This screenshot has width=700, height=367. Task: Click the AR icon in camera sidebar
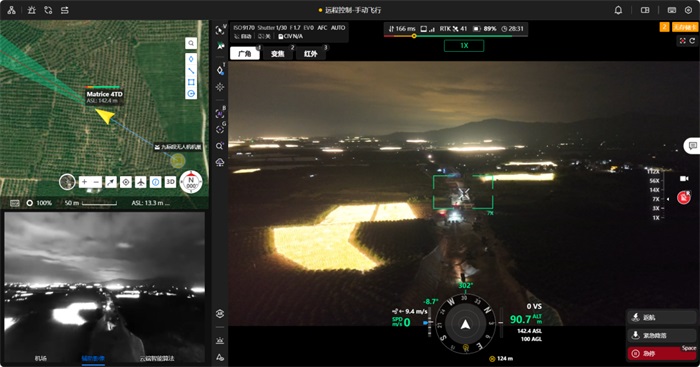(x=220, y=313)
